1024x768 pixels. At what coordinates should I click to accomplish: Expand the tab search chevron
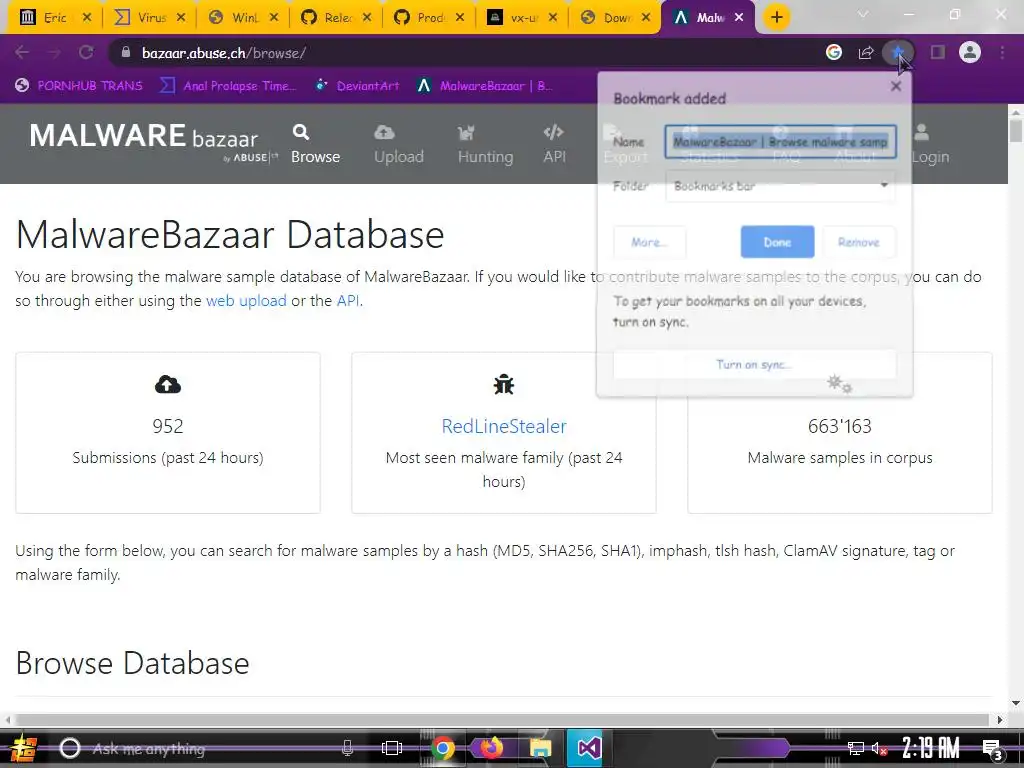(x=863, y=14)
